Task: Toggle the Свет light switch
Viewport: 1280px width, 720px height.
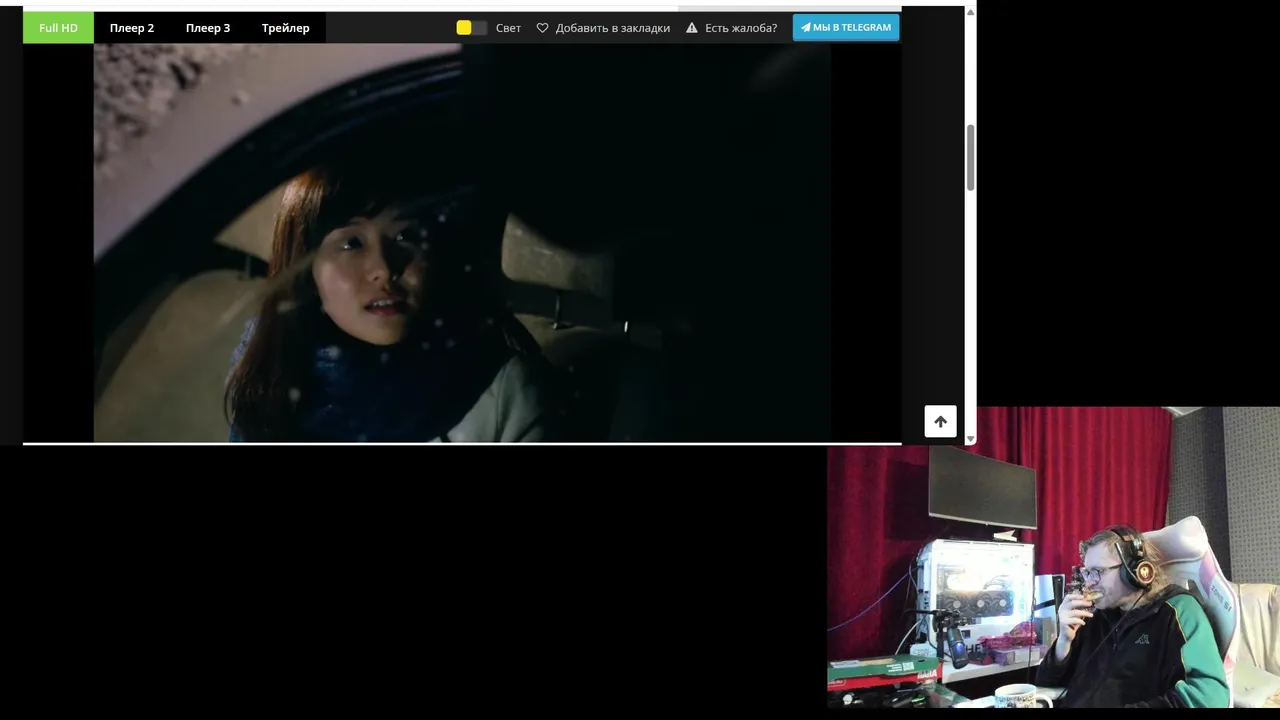Action: click(472, 28)
